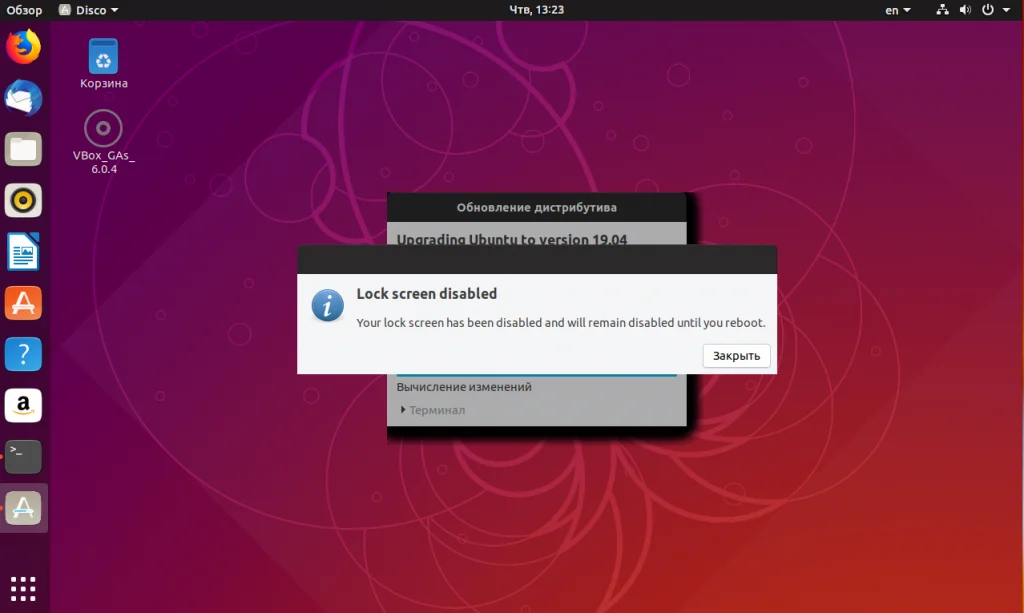Select the running Software Updater dock icon
Screen dimensions: 1024x613
point(24,508)
